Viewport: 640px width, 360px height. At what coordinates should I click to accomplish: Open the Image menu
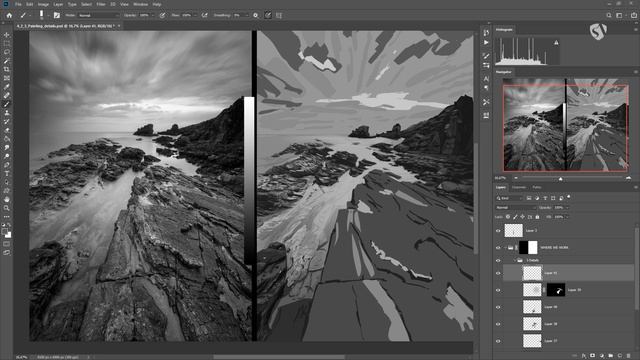(43, 4)
